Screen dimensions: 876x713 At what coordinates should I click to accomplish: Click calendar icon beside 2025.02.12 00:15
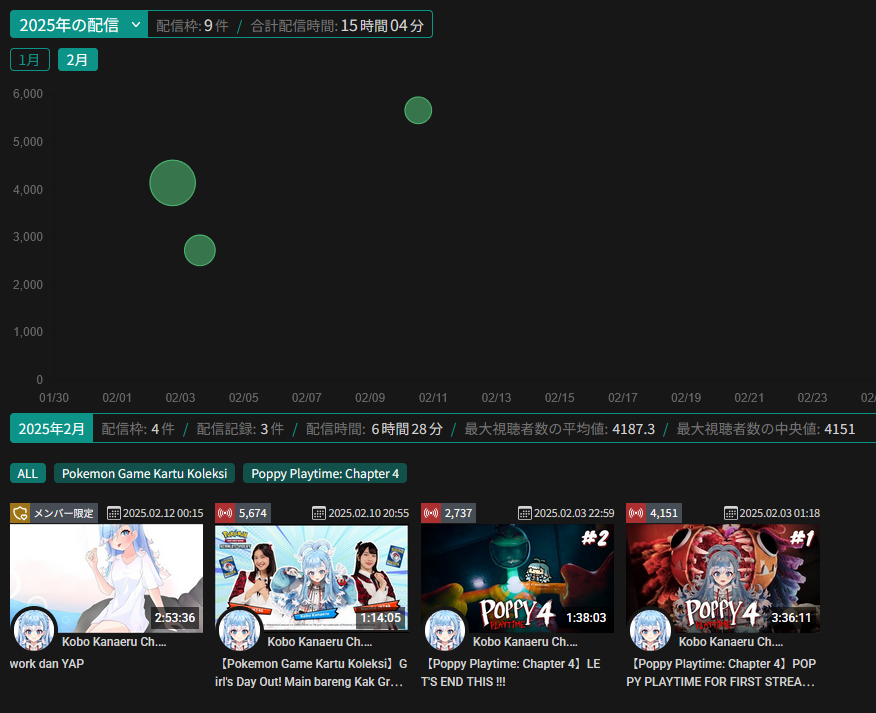coord(114,513)
